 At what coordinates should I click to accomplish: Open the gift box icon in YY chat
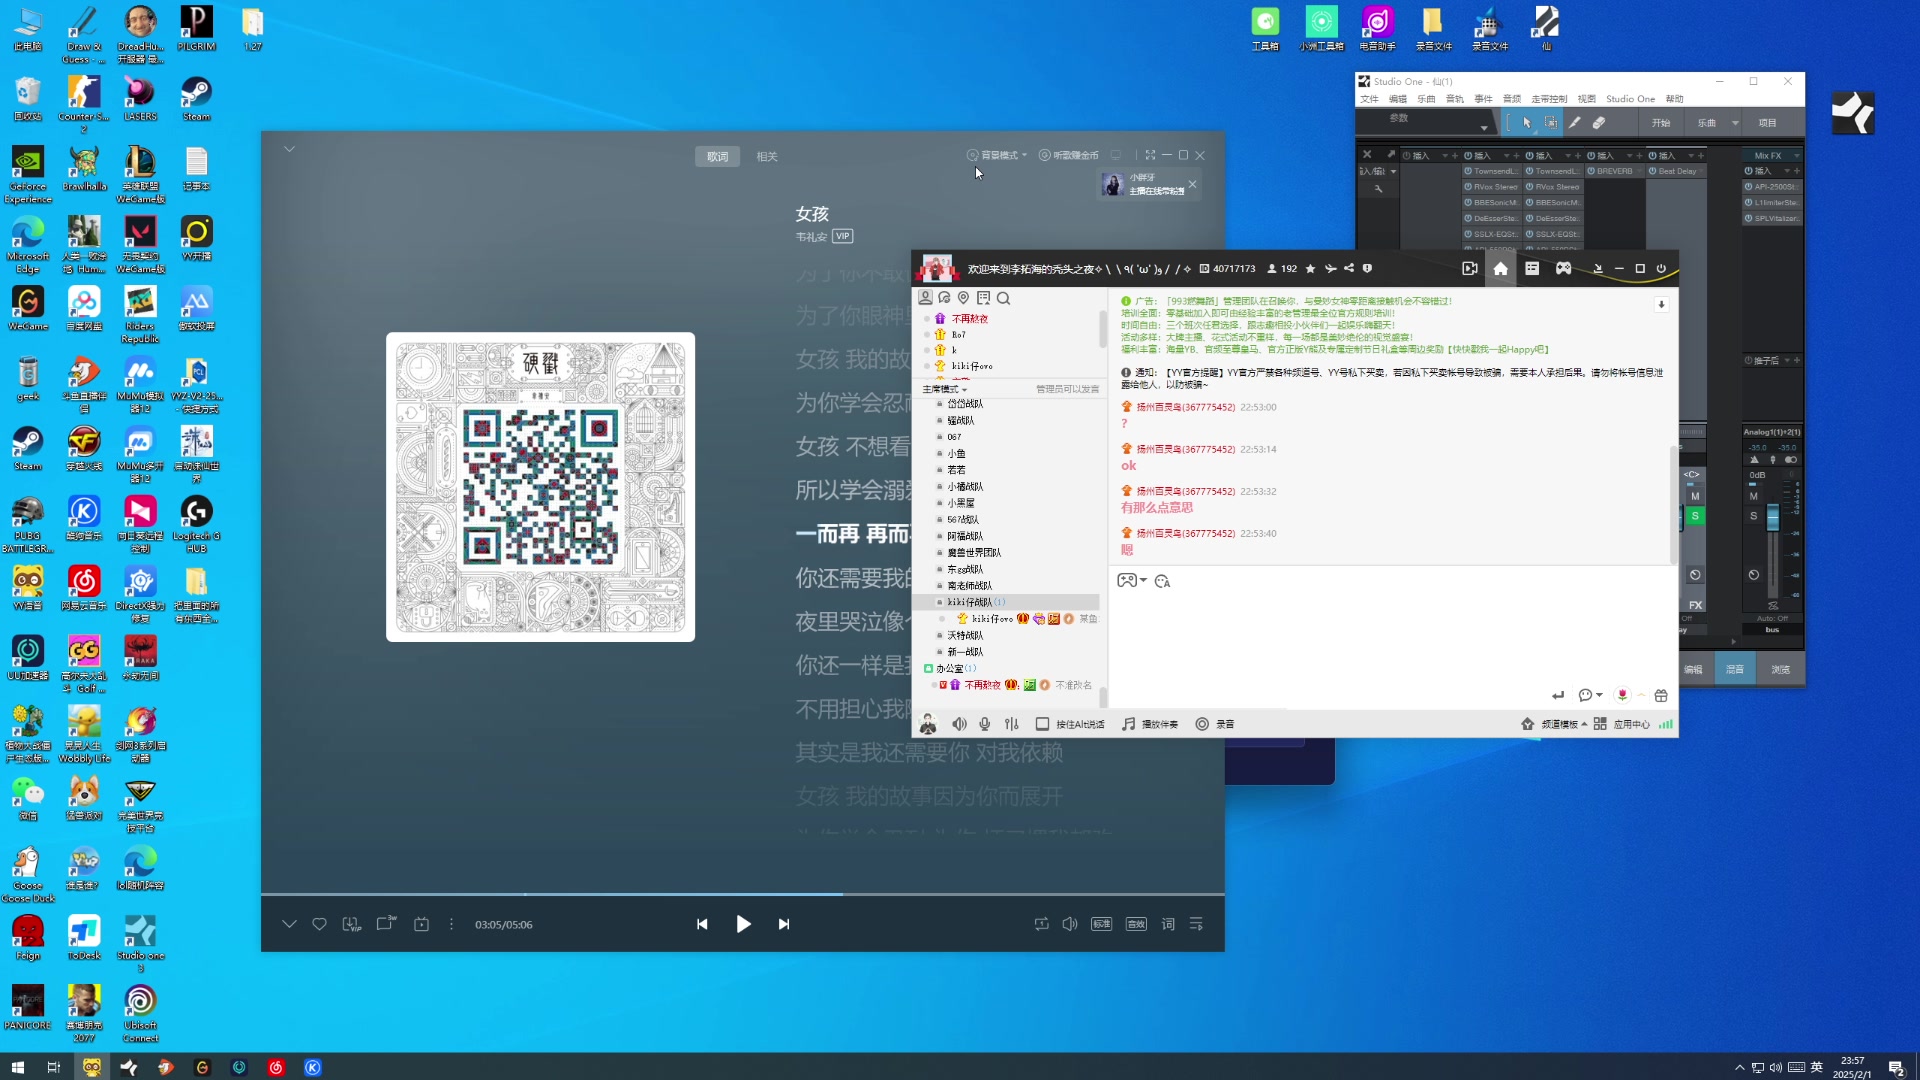(1661, 695)
